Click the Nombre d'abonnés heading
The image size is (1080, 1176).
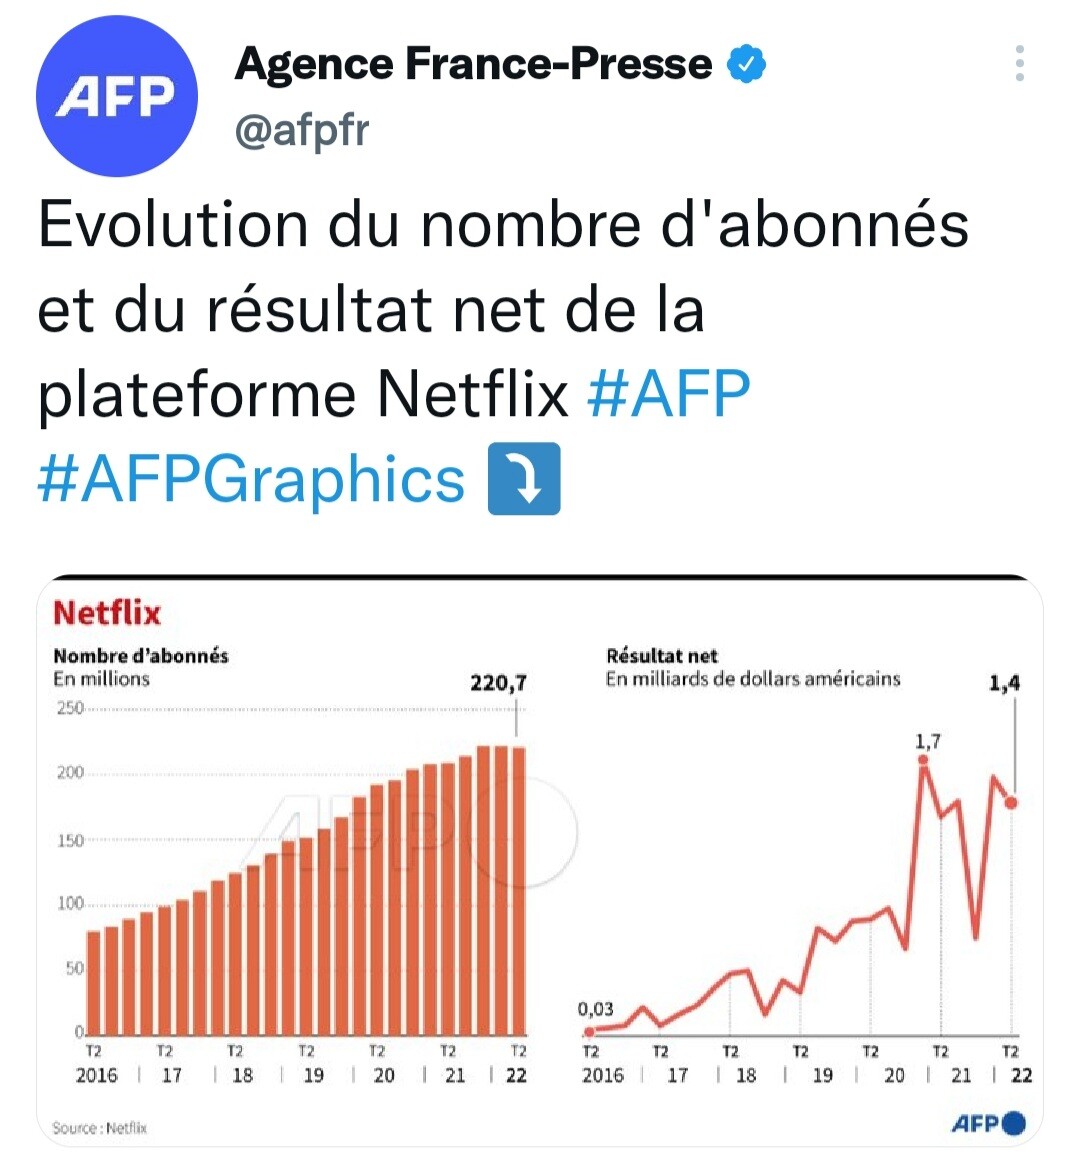click(141, 656)
